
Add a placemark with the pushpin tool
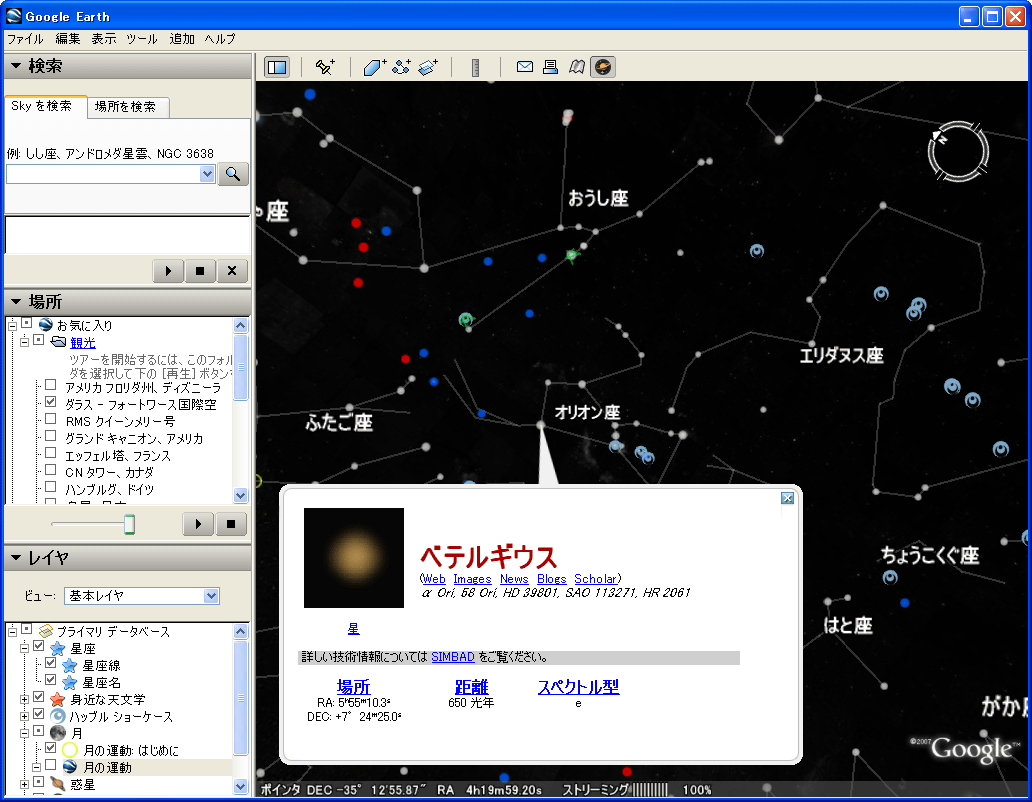325,67
